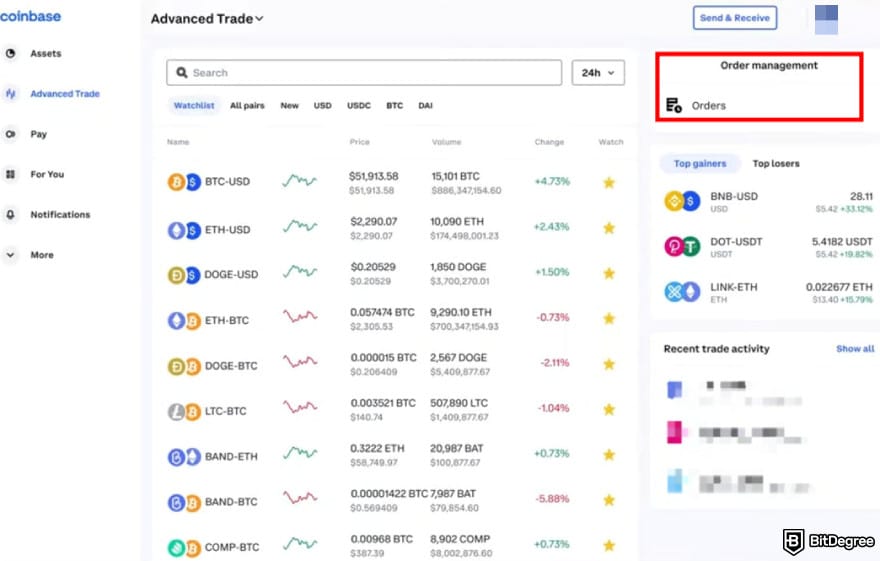
Task: Switch to the Watchlist tab
Action: (194, 105)
